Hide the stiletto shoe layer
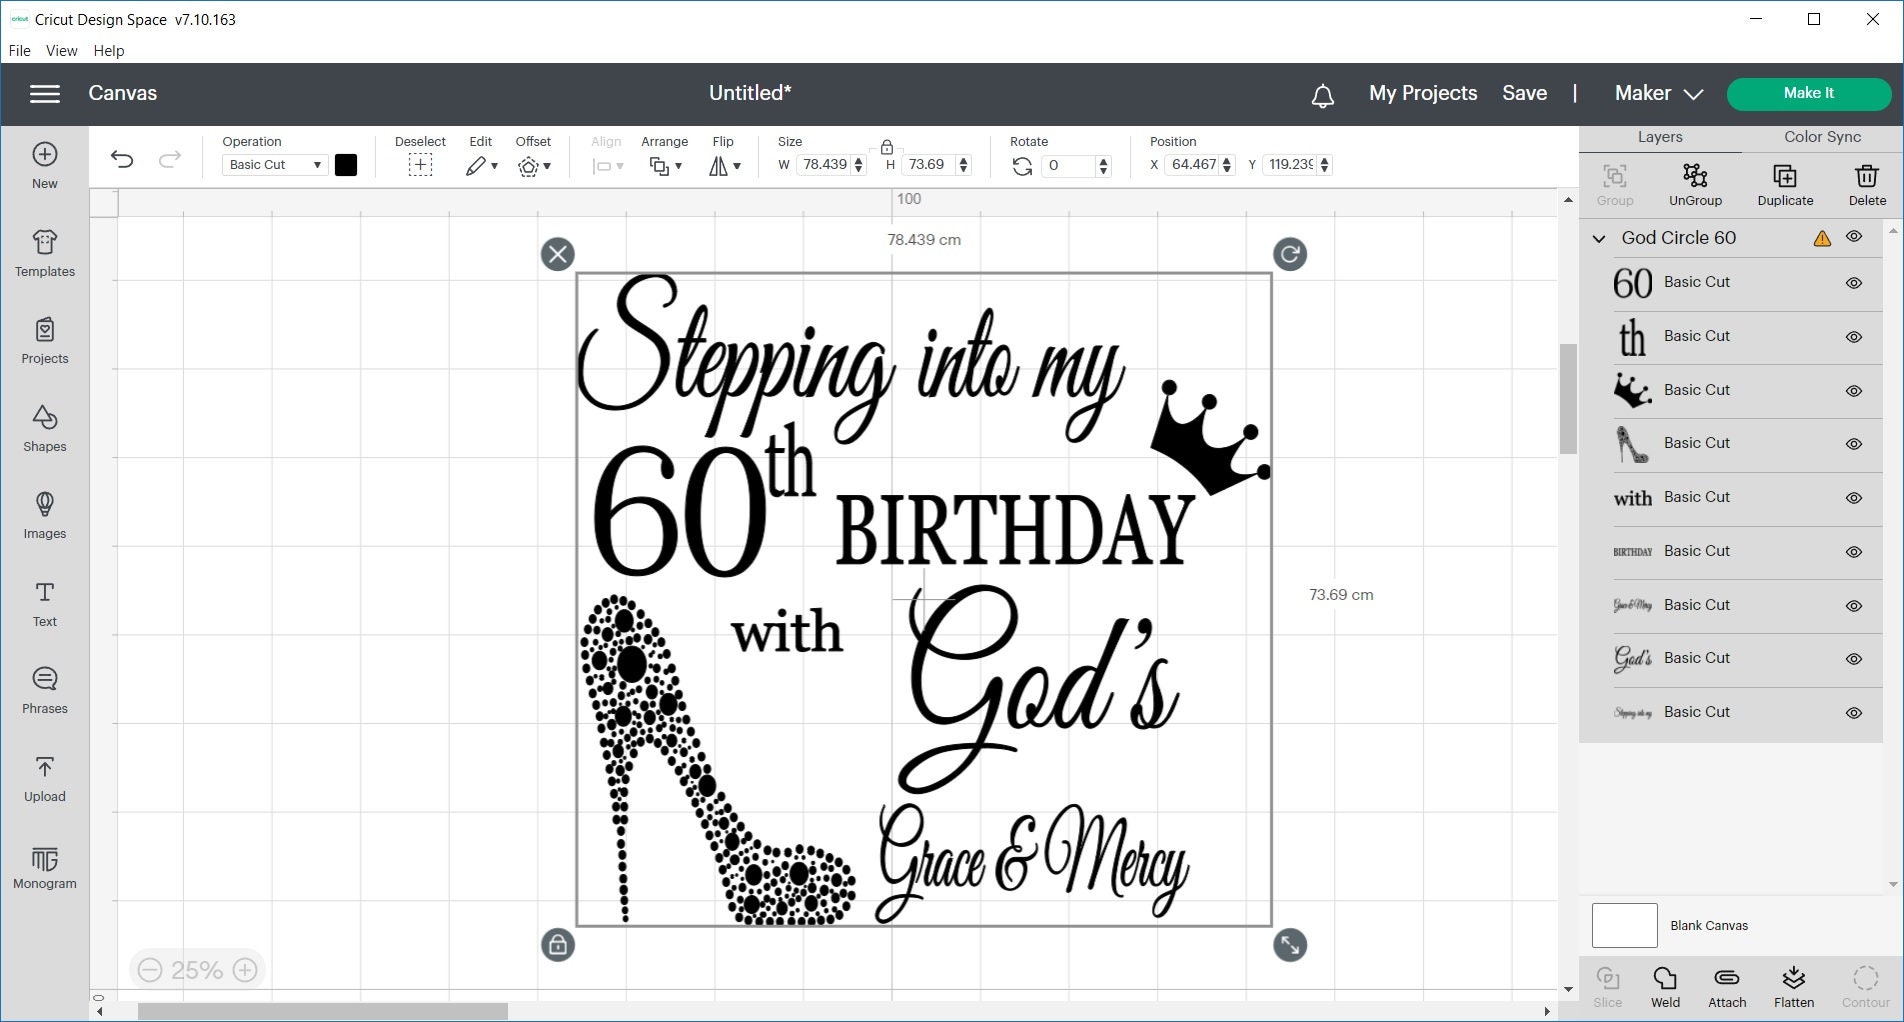The height and width of the screenshot is (1022, 1904). click(1855, 443)
